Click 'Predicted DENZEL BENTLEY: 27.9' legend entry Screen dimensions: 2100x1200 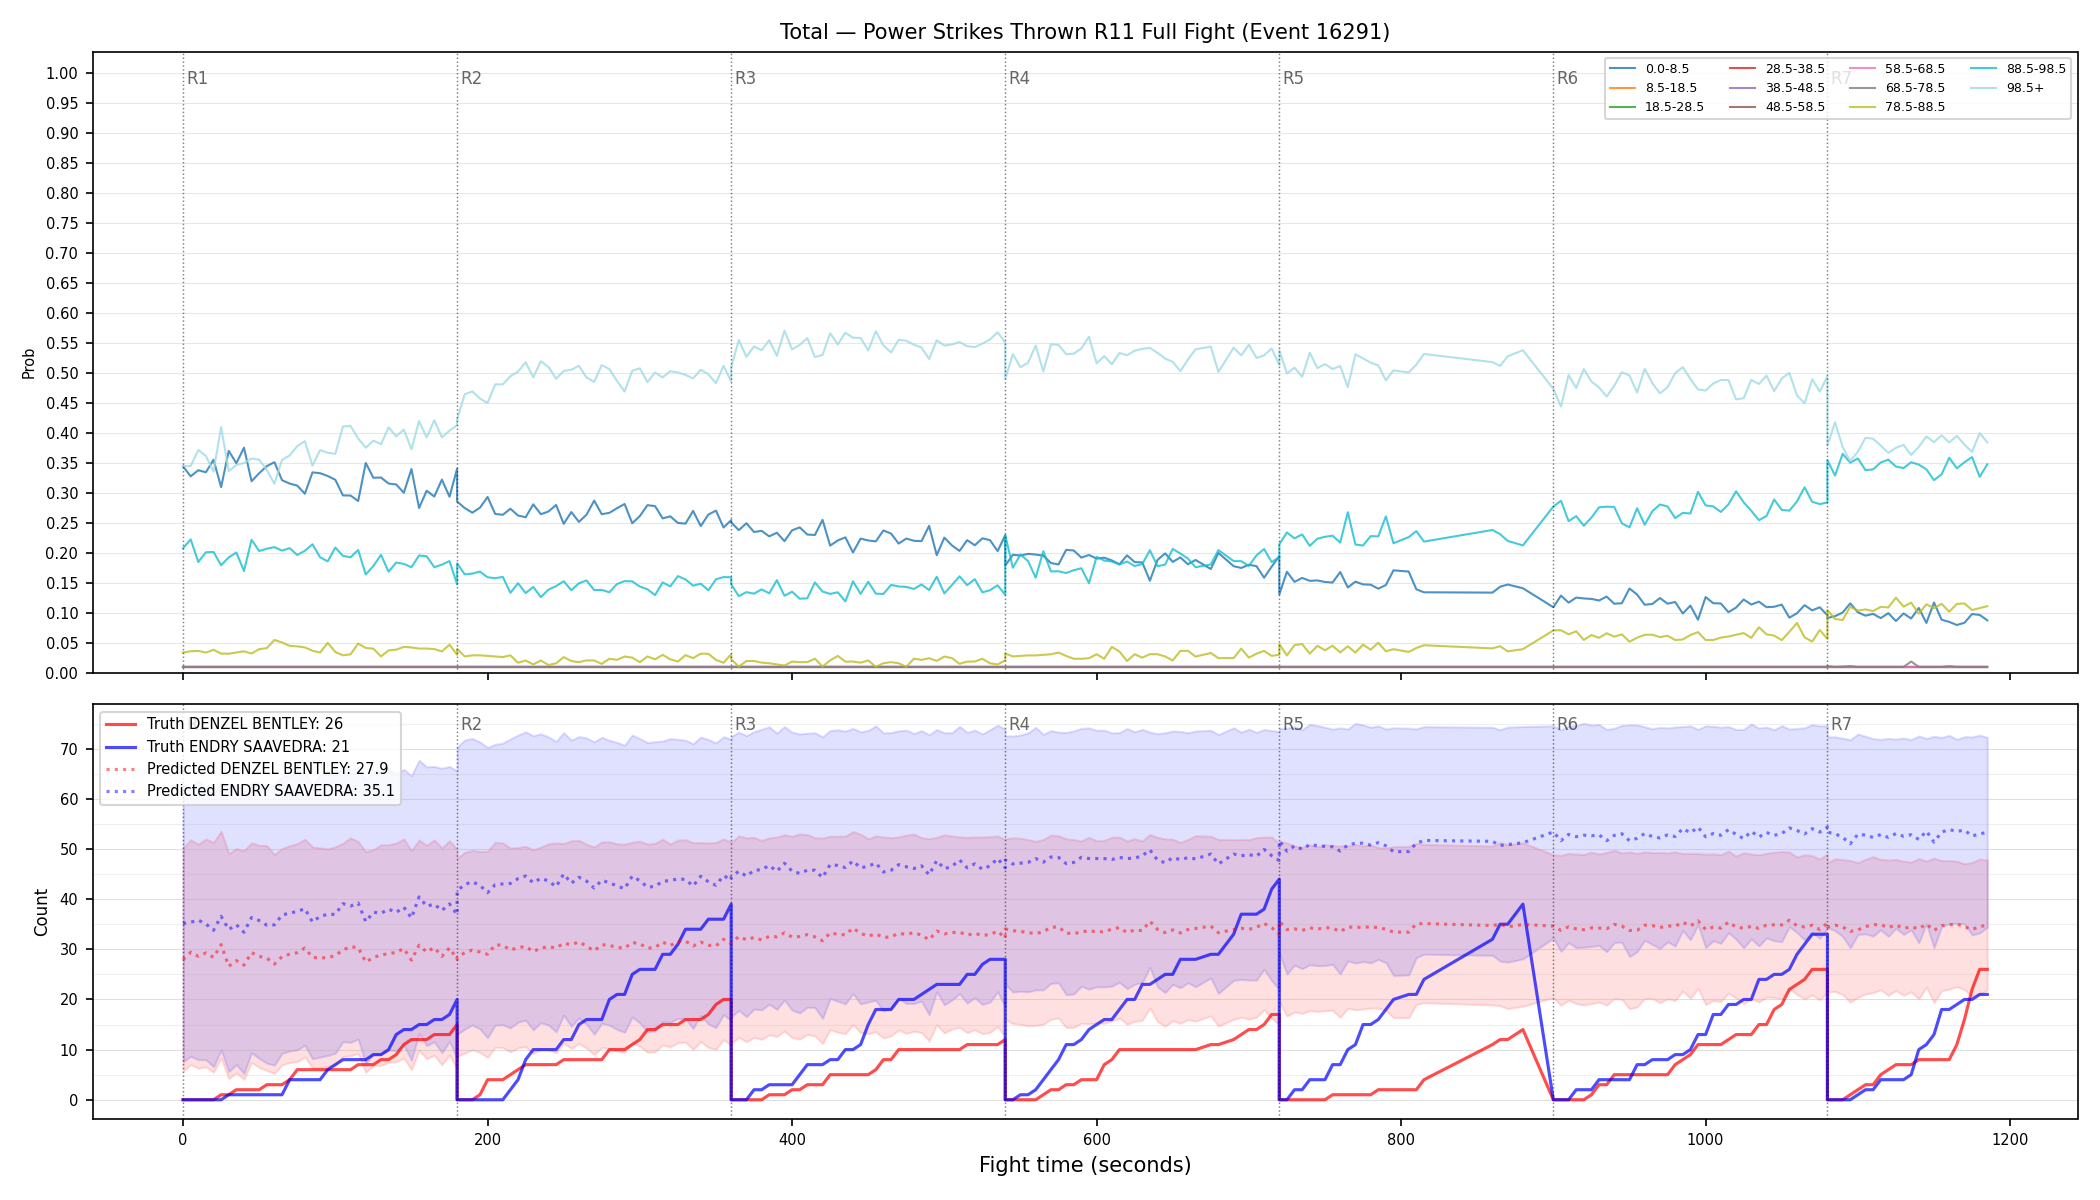pos(245,769)
